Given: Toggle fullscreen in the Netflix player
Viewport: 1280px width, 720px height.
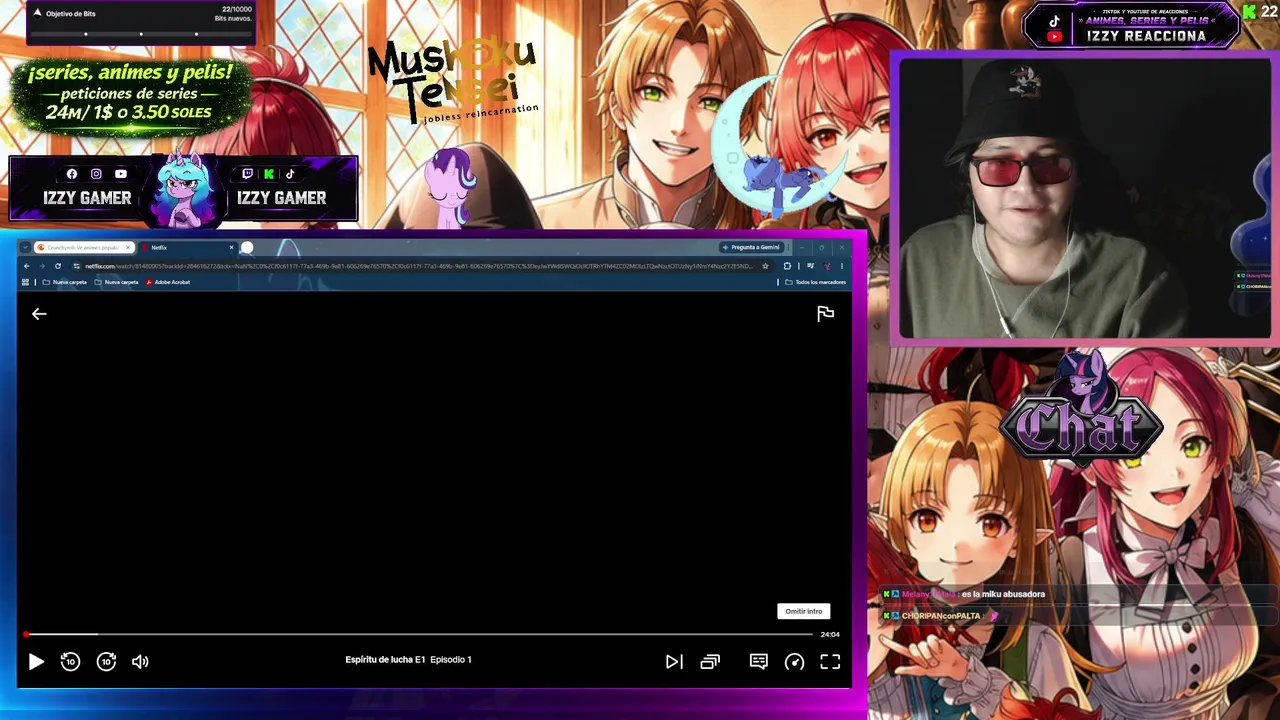Looking at the screenshot, I should (x=830, y=661).
